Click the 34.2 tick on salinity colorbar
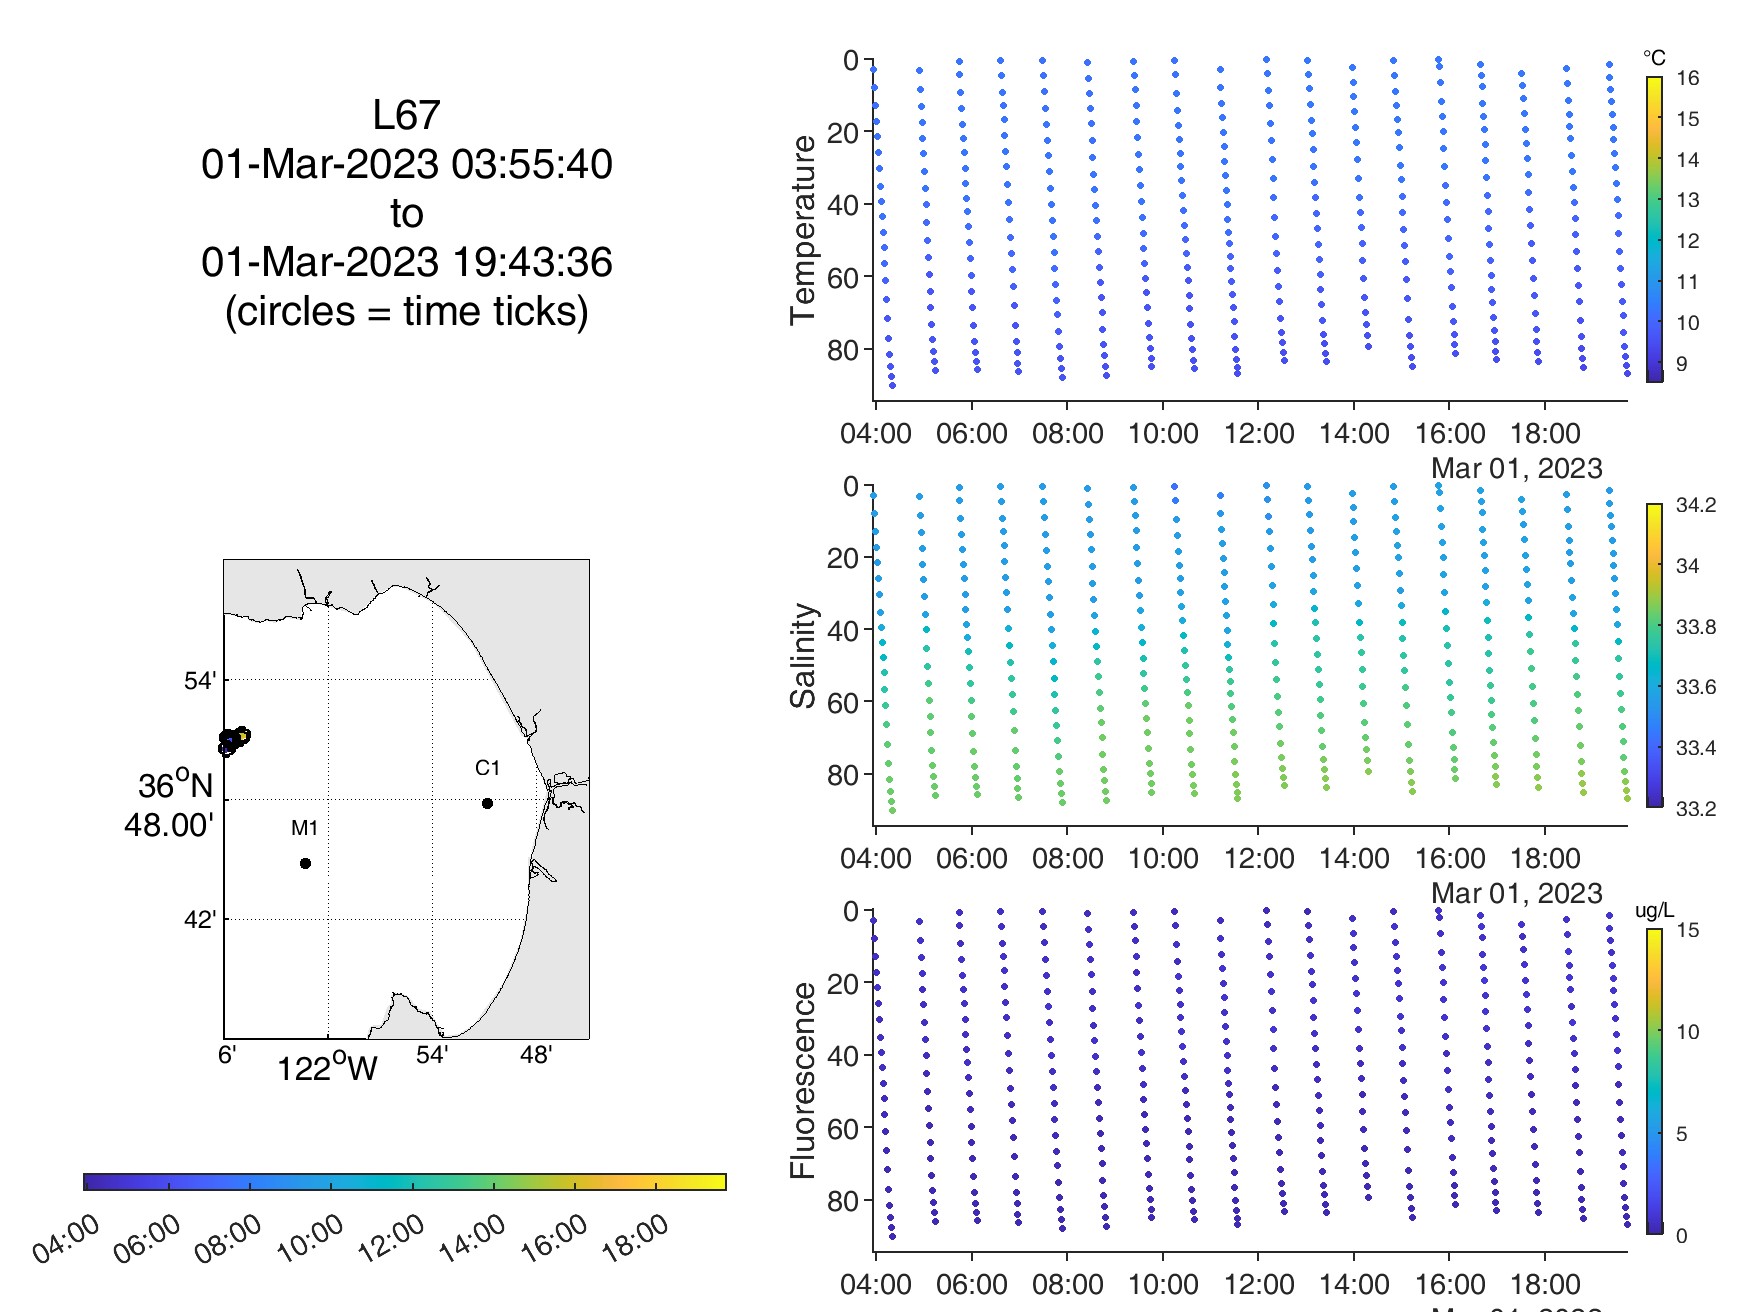Viewport: 1748px width, 1312px height. [x=1696, y=505]
